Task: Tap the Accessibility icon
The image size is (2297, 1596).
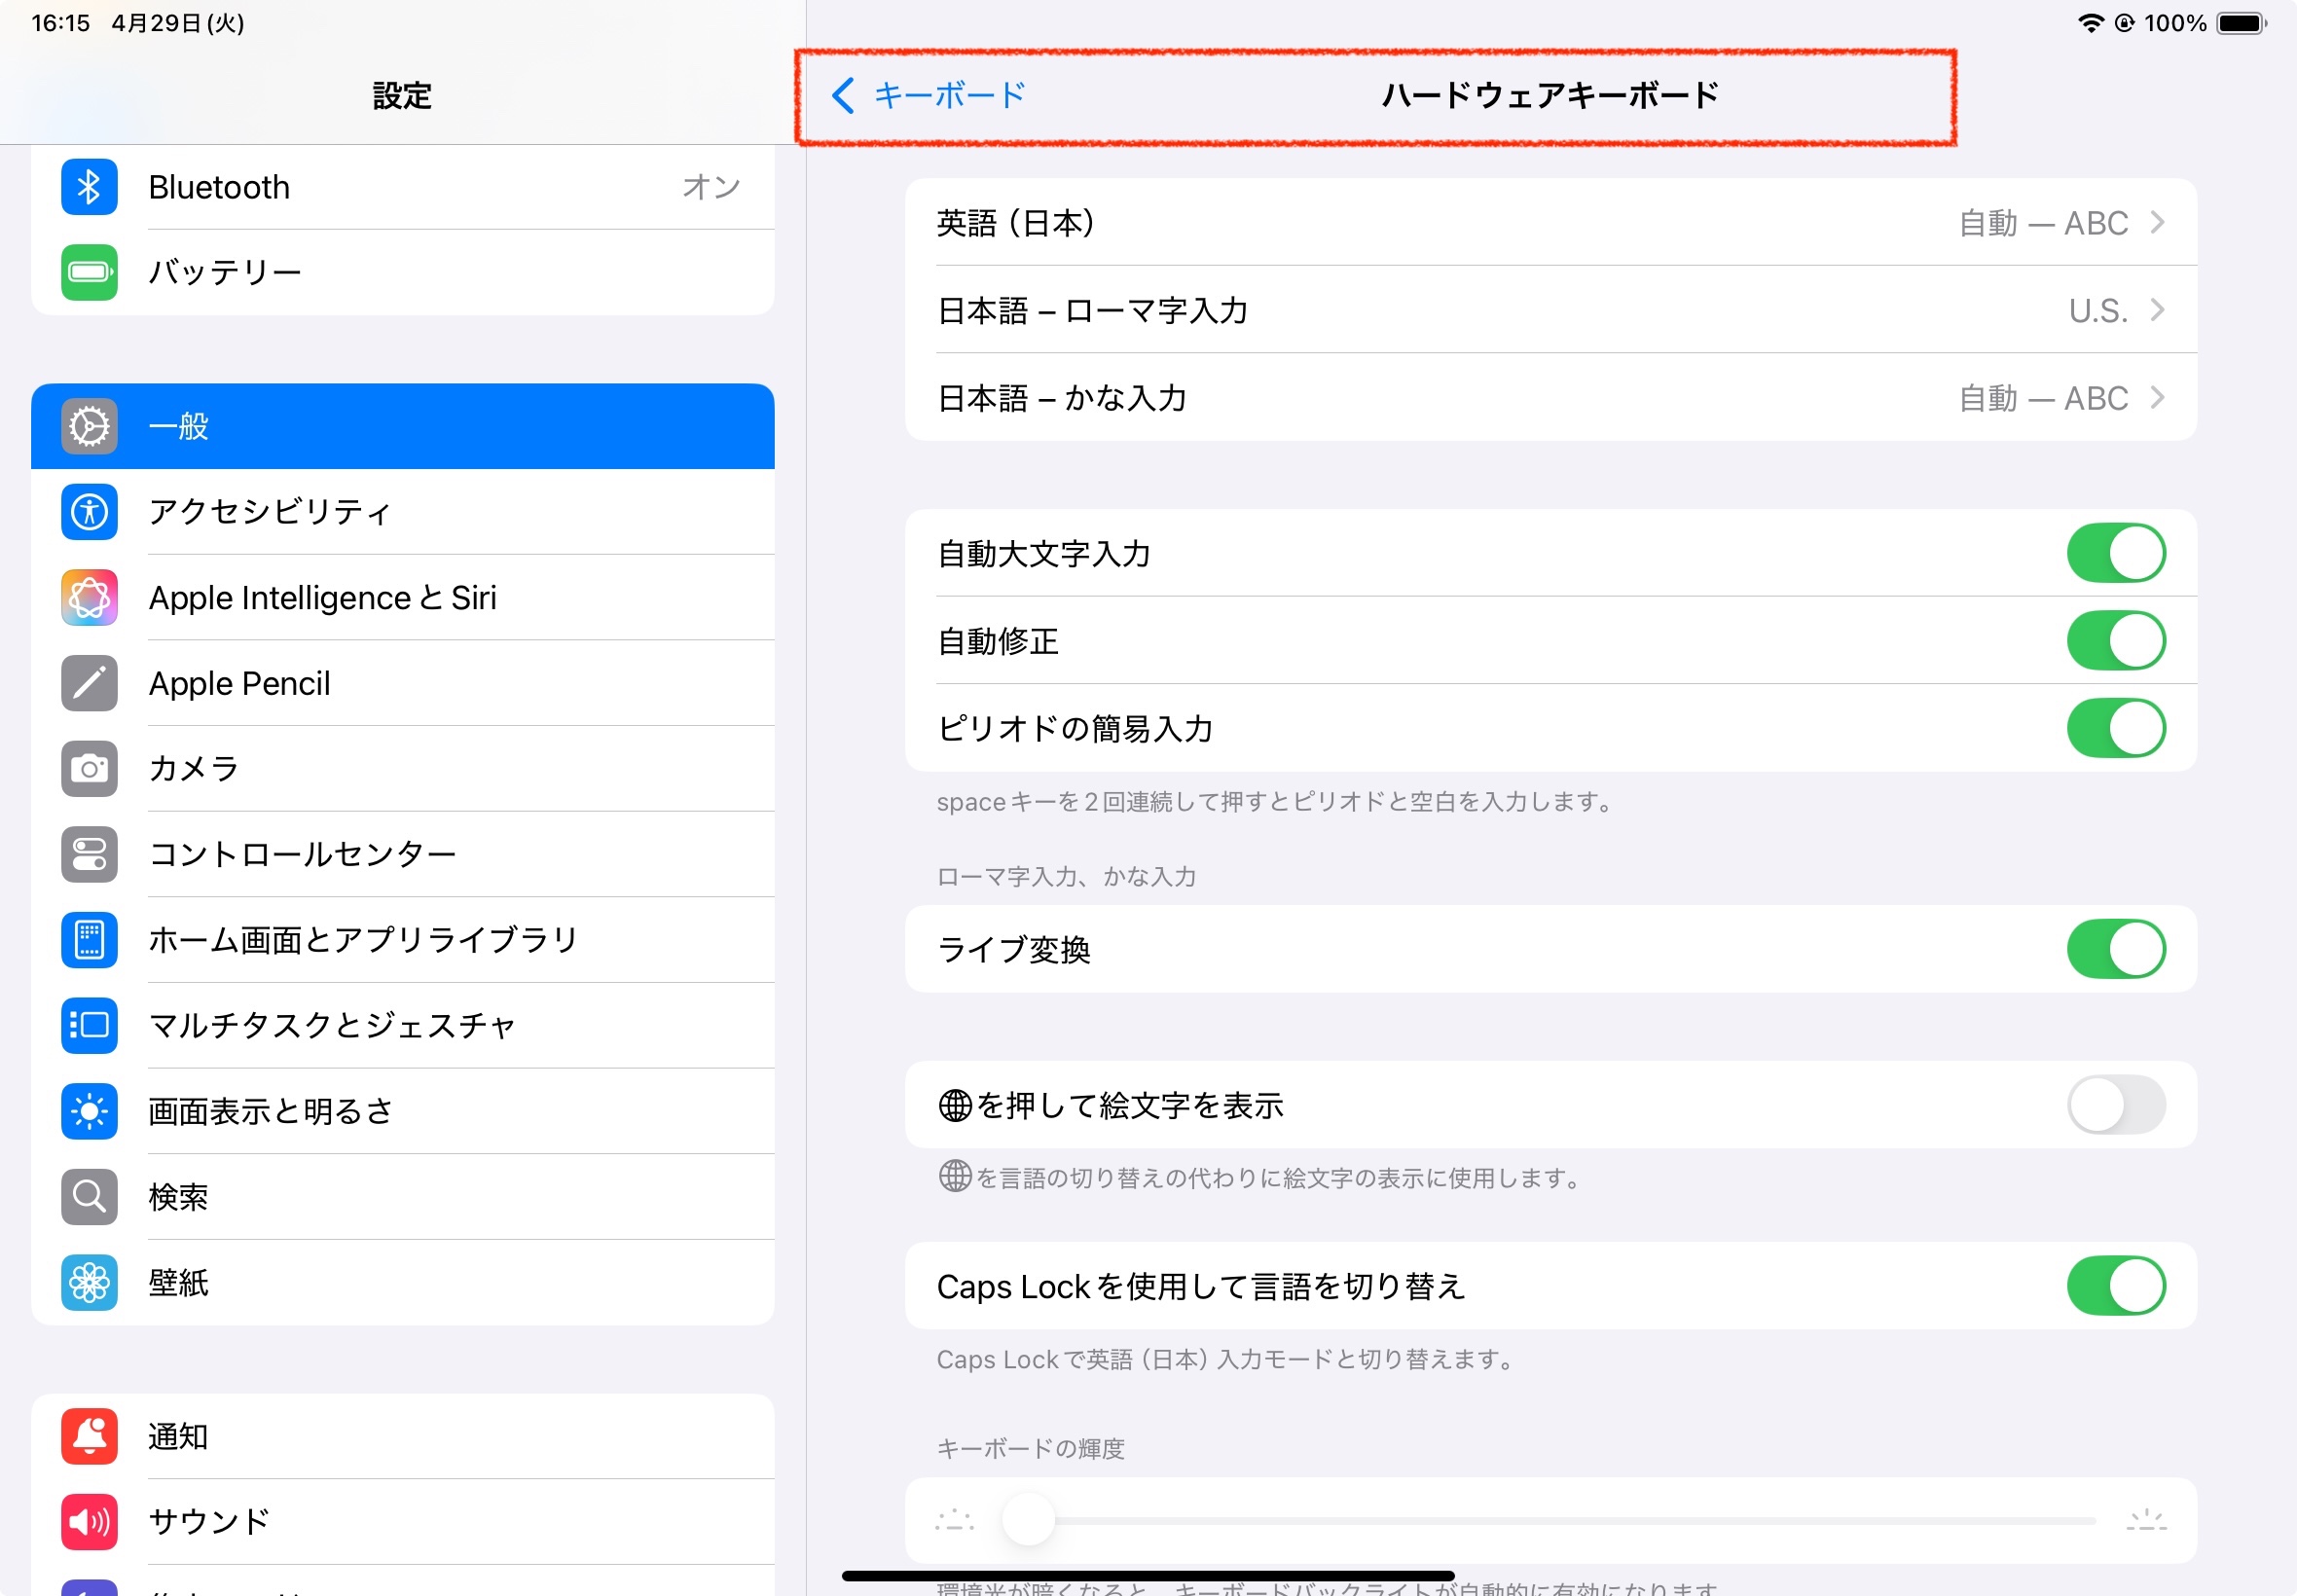Action: 89,512
